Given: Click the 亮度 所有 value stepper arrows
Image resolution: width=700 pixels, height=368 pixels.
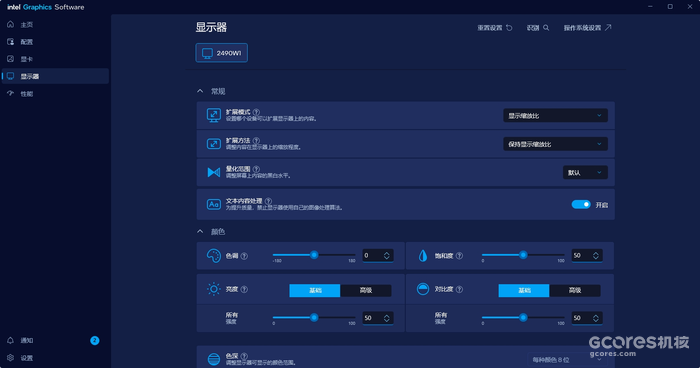Looking at the screenshot, I should point(387,318).
